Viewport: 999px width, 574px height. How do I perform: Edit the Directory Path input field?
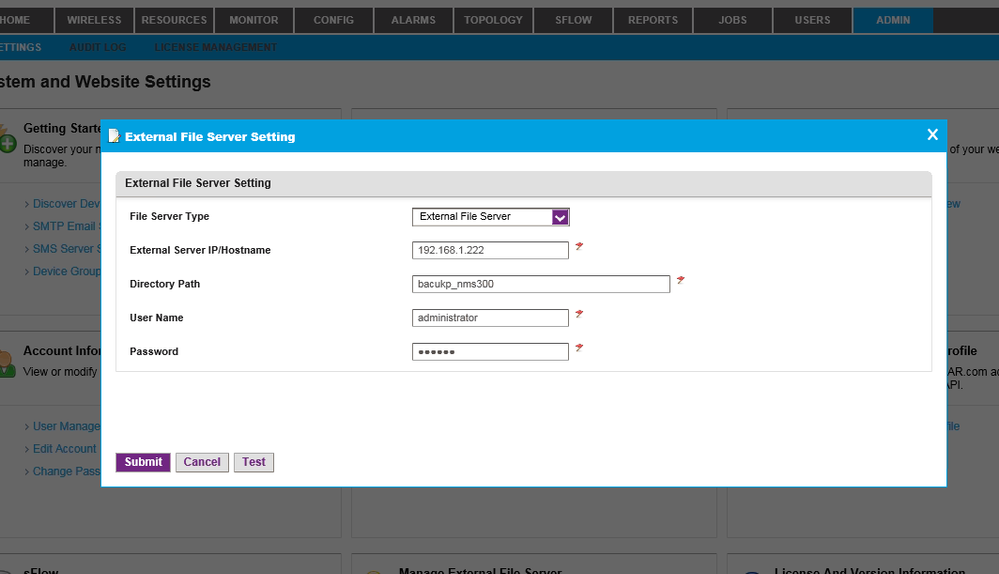(x=540, y=284)
